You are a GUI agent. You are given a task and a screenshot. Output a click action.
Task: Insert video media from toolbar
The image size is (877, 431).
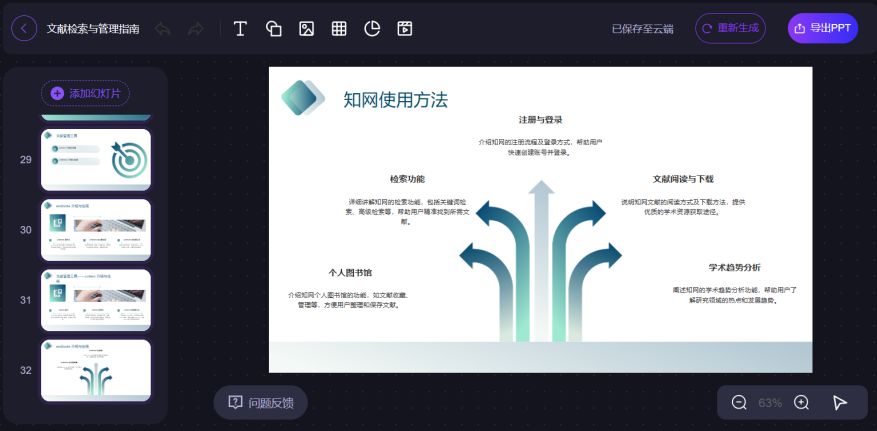(405, 29)
